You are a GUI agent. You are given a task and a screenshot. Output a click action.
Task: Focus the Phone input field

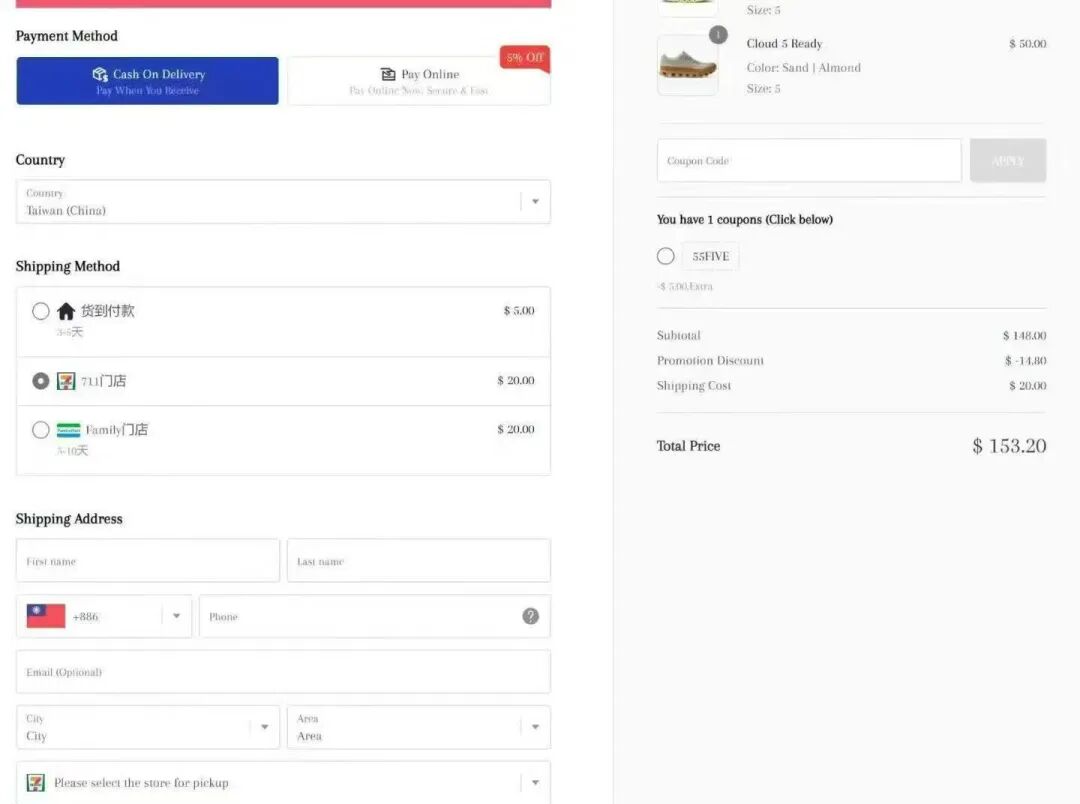click(375, 617)
